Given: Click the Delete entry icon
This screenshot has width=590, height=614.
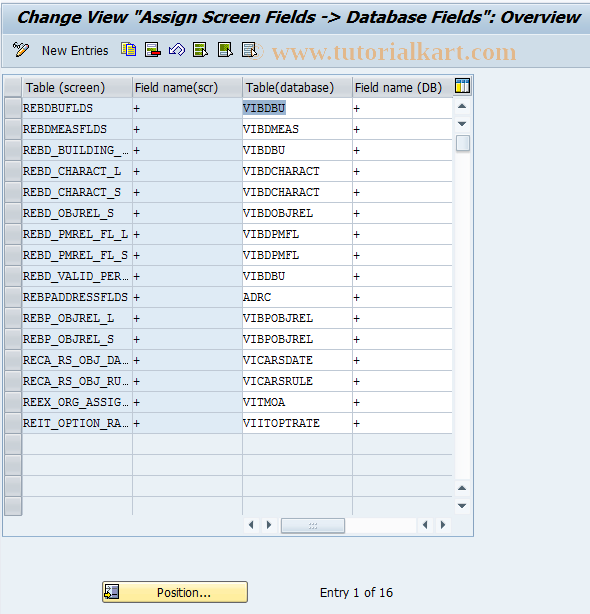Looking at the screenshot, I should [x=152, y=50].
